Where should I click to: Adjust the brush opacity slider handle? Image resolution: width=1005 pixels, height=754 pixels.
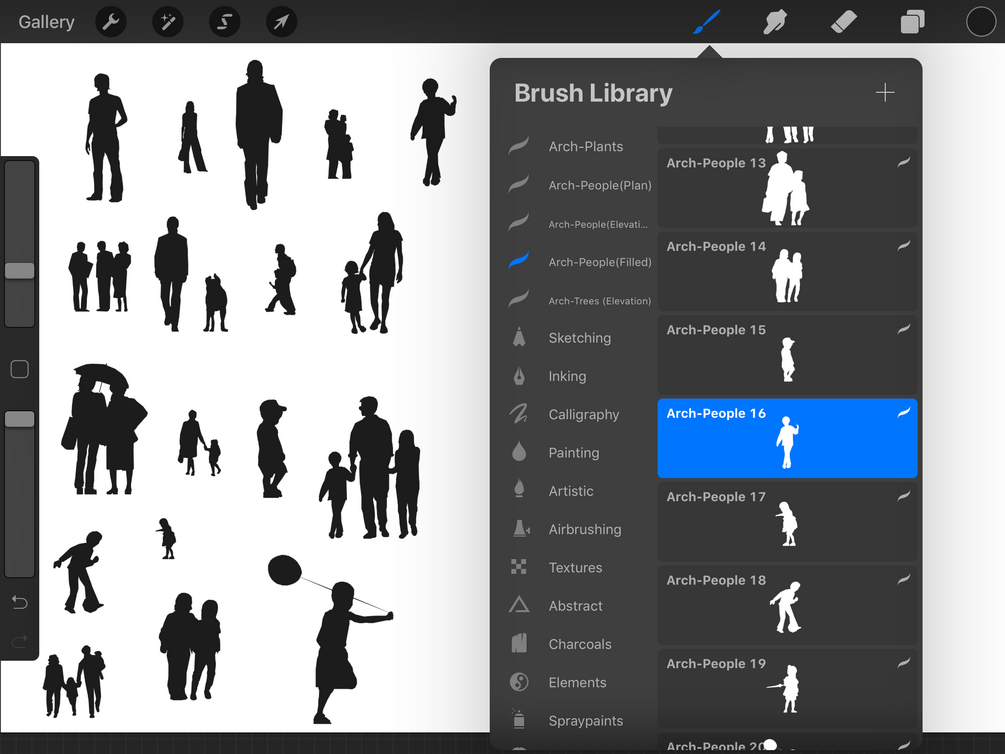(20, 419)
